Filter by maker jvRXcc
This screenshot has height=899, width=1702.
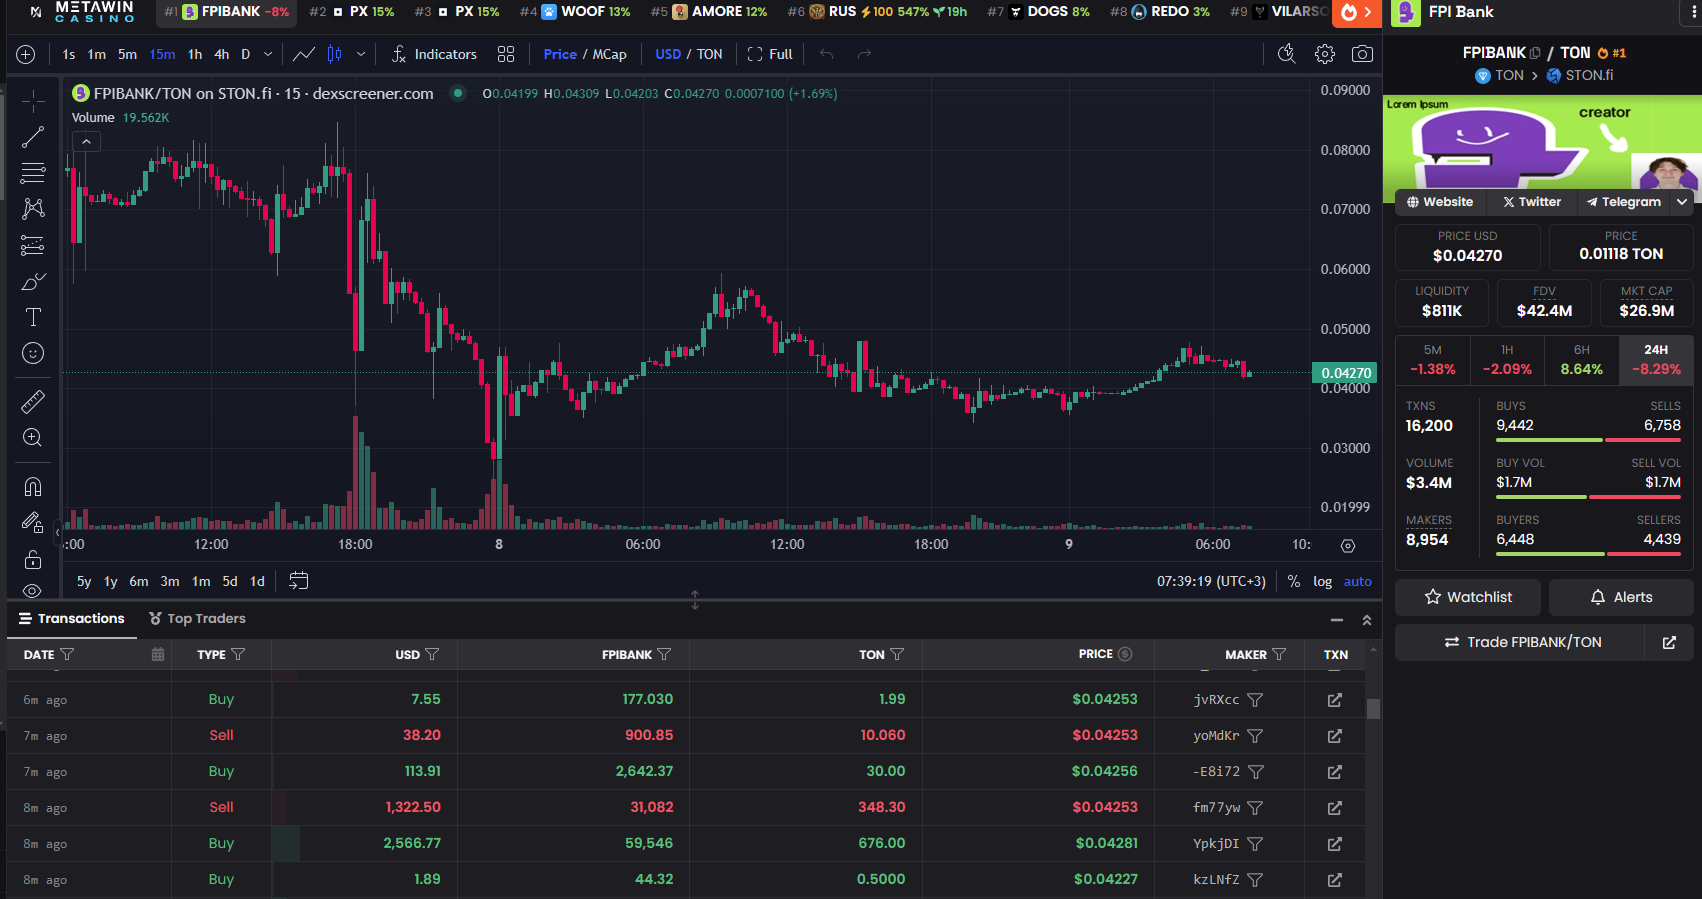(x=1255, y=700)
